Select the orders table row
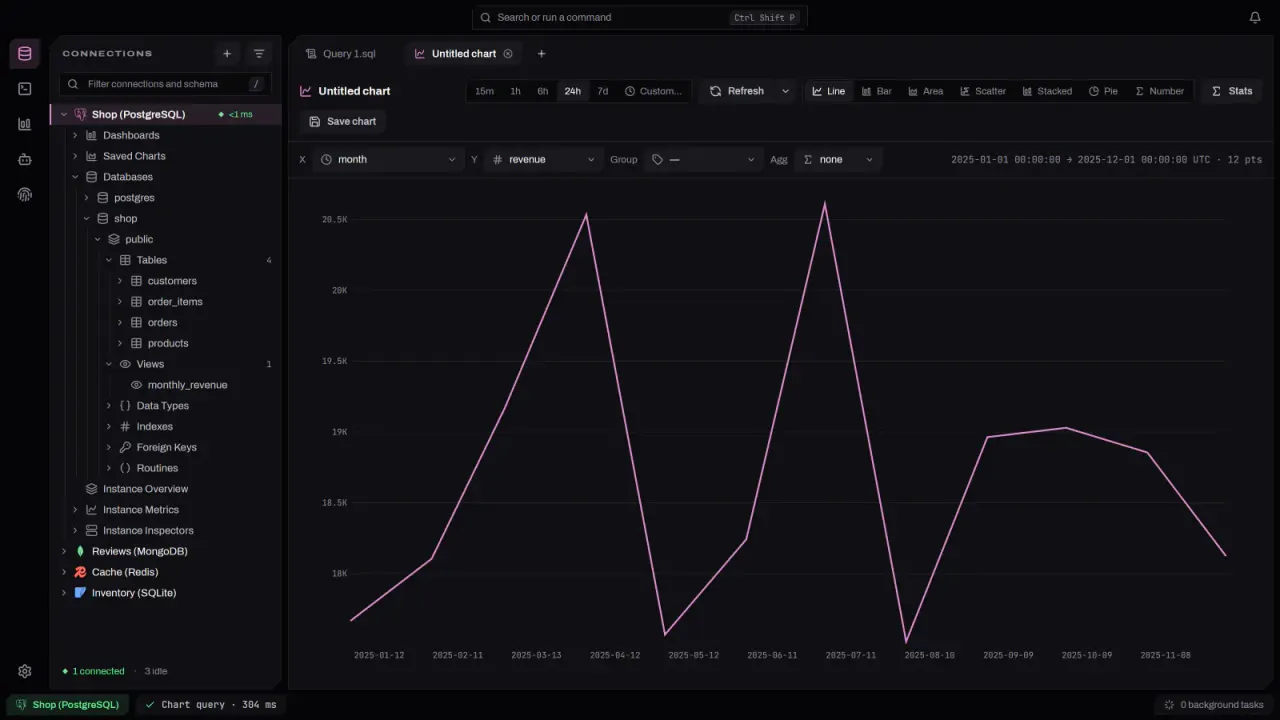The height and width of the screenshot is (720, 1280). coord(166,322)
